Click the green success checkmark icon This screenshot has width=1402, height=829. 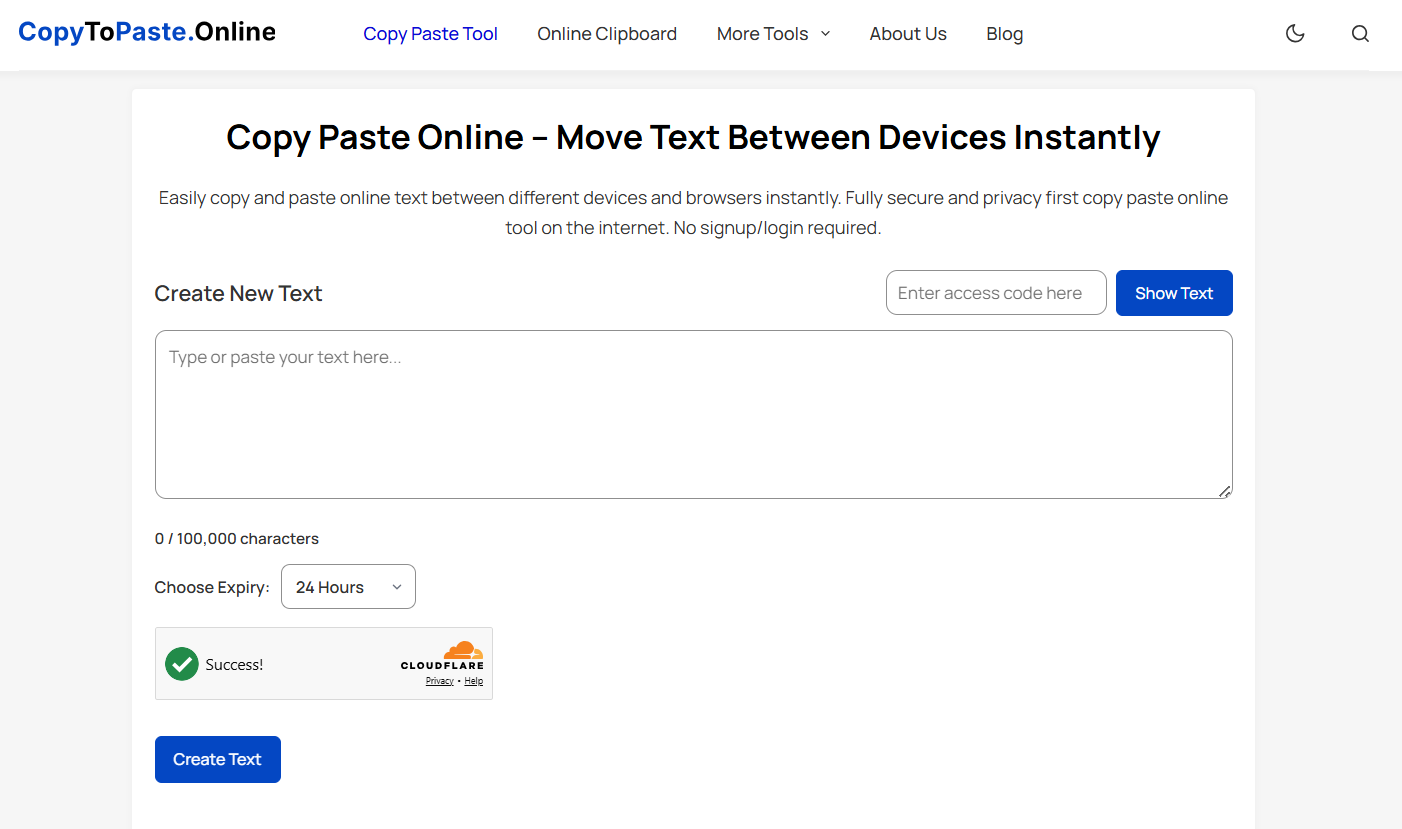point(182,664)
